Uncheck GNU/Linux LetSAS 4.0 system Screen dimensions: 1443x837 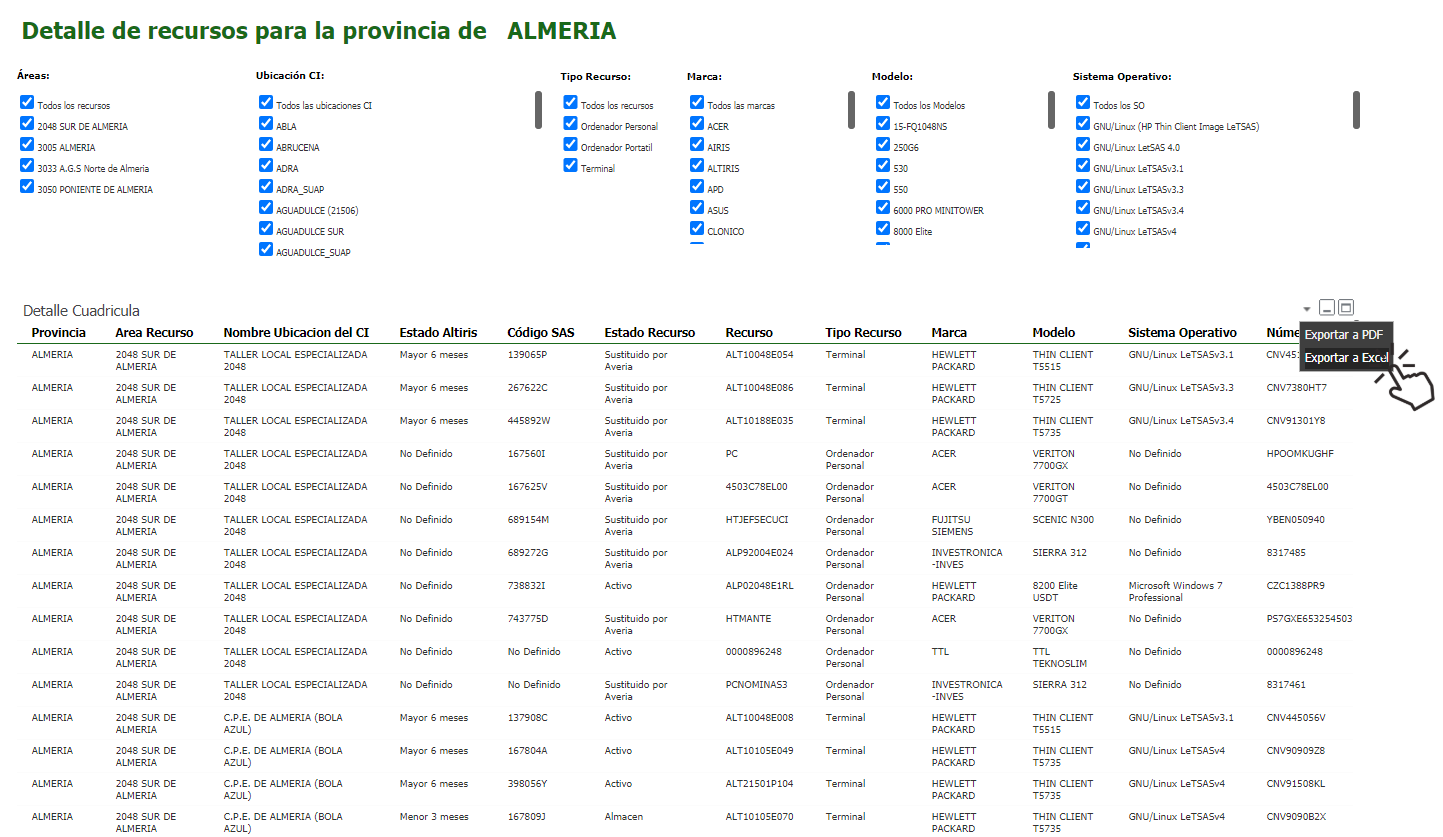pyautogui.click(x=1083, y=144)
